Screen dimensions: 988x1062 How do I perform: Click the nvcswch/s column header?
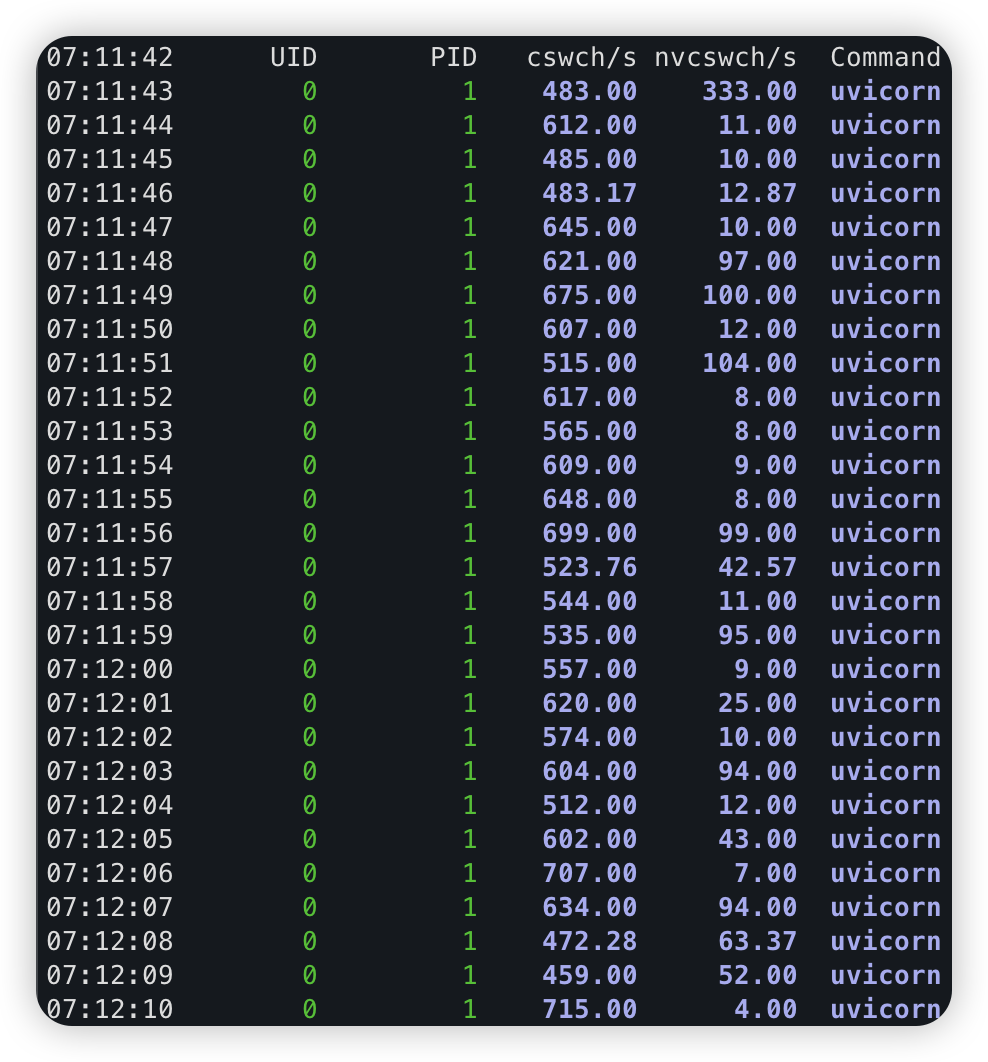(725, 58)
